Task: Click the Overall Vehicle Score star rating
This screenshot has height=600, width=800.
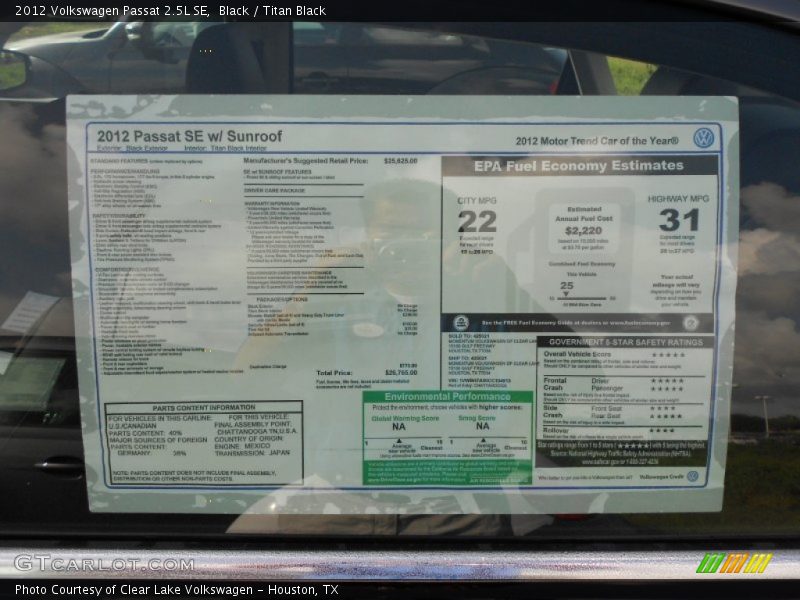Action: click(x=667, y=354)
